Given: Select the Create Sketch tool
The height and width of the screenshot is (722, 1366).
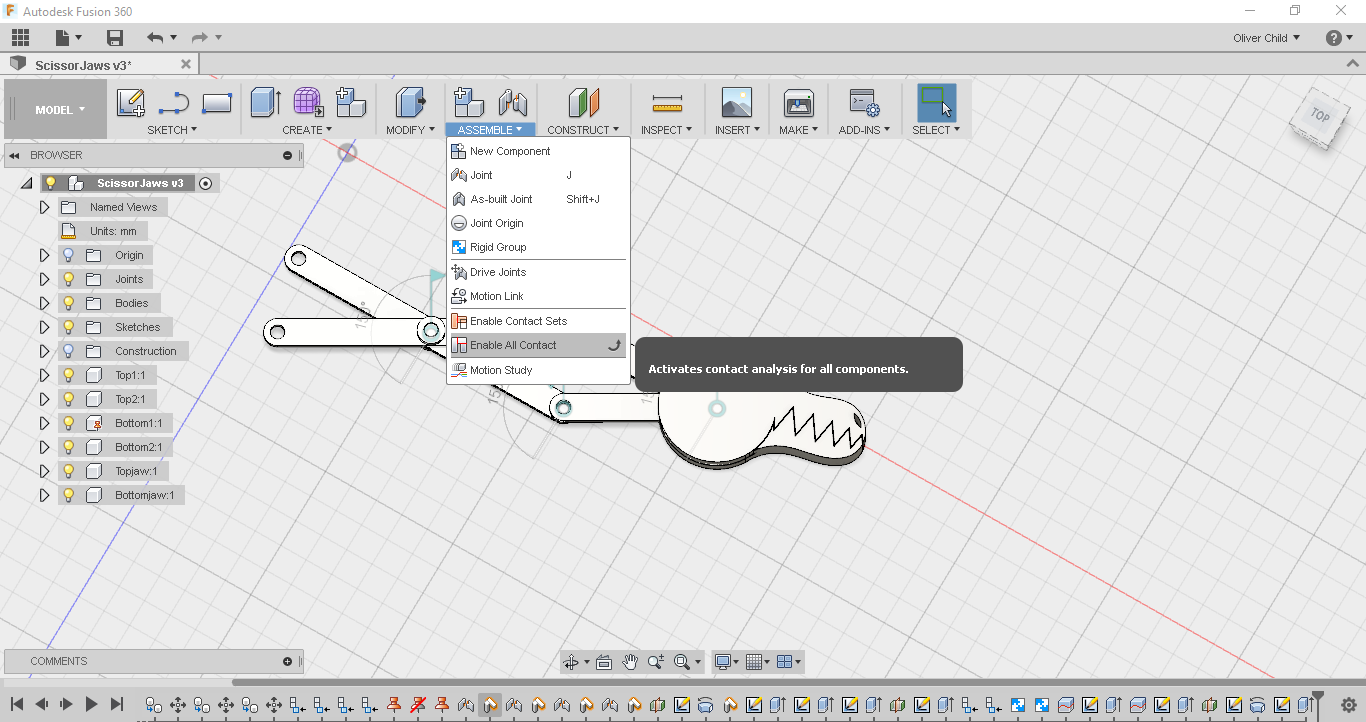Looking at the screenshot, I should pyautogui.click(x=130, y=103).
